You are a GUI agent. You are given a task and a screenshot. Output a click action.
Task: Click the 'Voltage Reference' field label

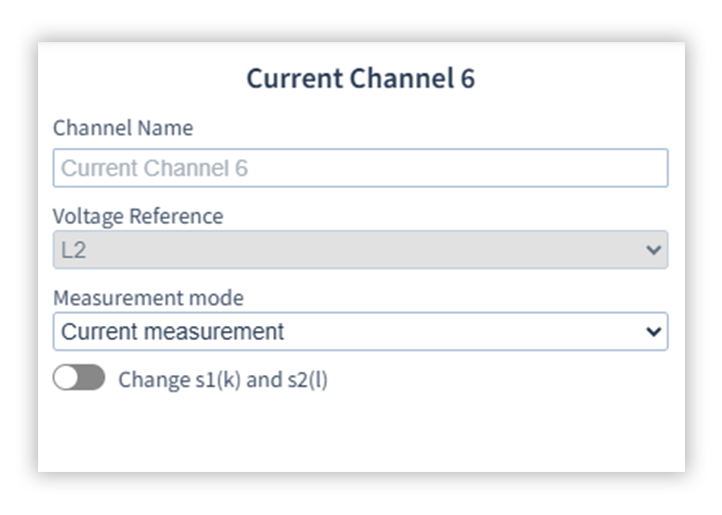click(138, 216)
